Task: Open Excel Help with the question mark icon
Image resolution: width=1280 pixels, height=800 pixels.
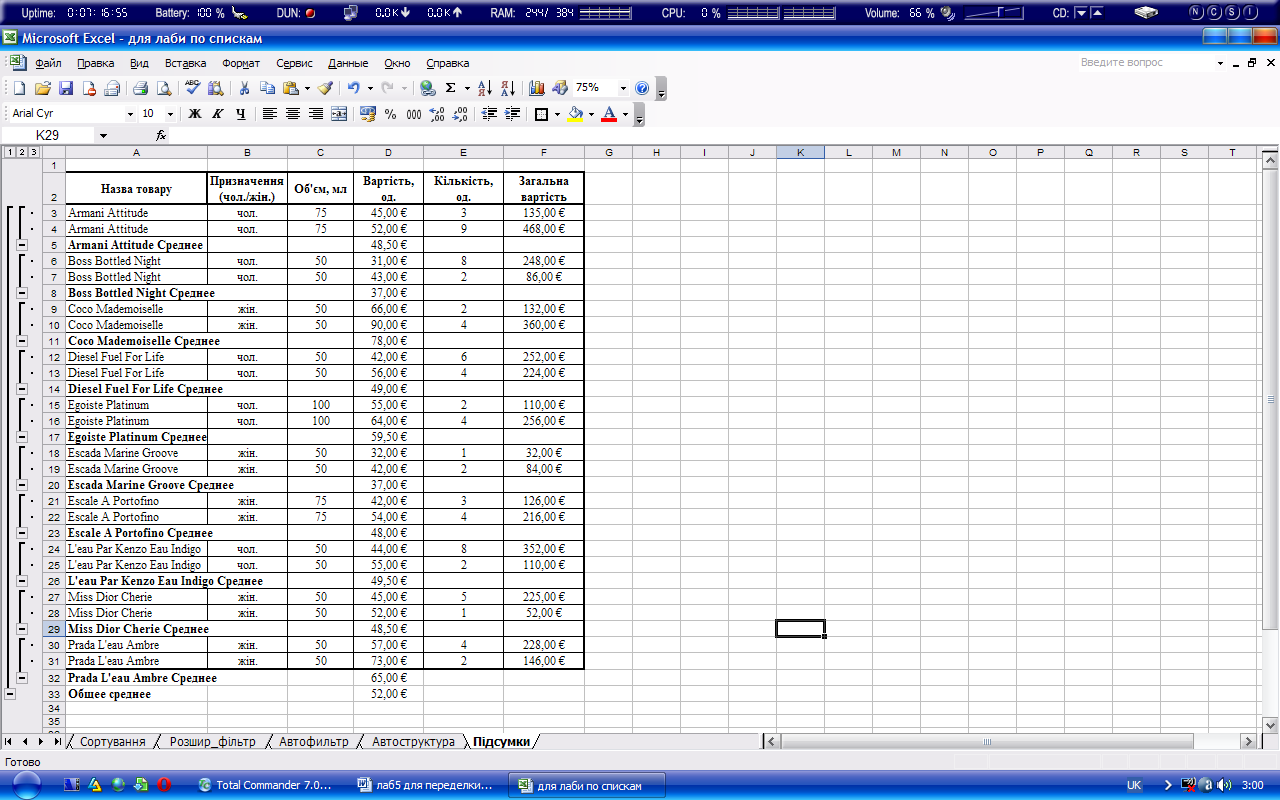Action: point(642,88)
